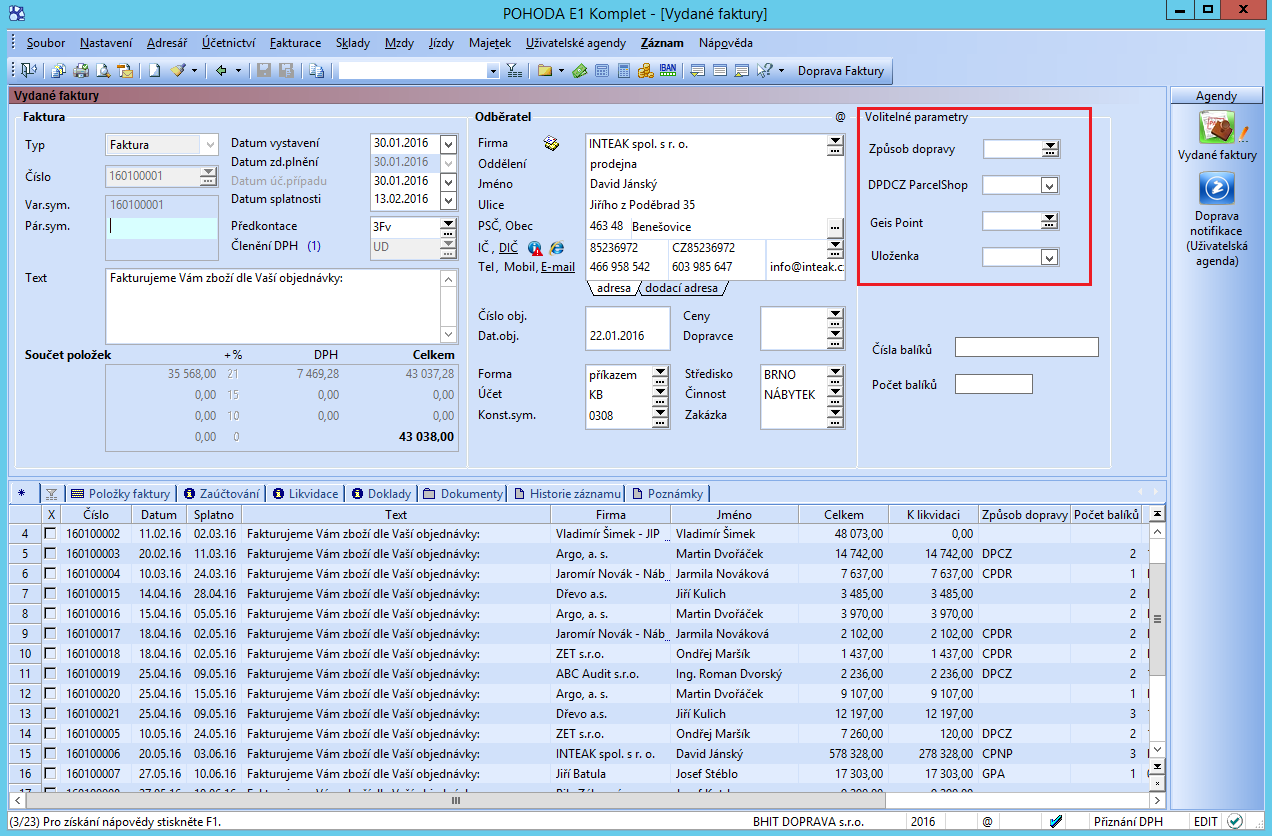Expand the Geis Point dropdown
This screenshot has width=1272, height=836.
click(1050, 221)
